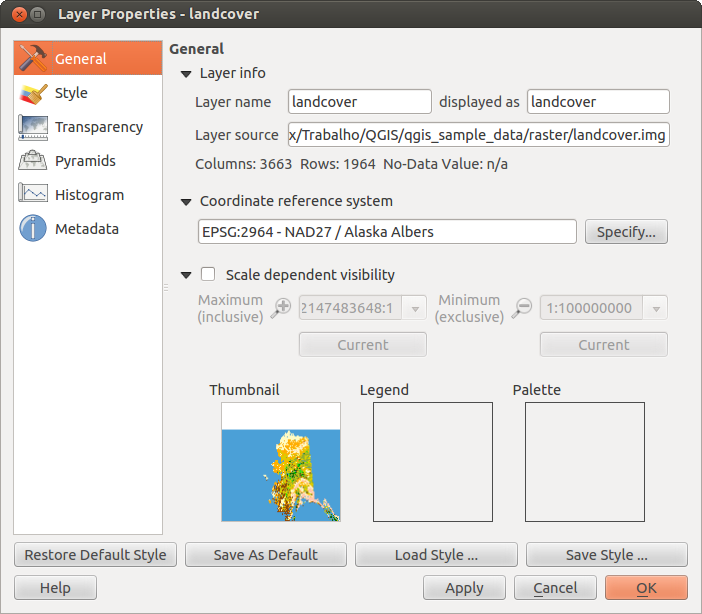This screenshot has width=702, height=614.
Task: Collapse the Coordinate reference system section
Action: click(186, 202)
